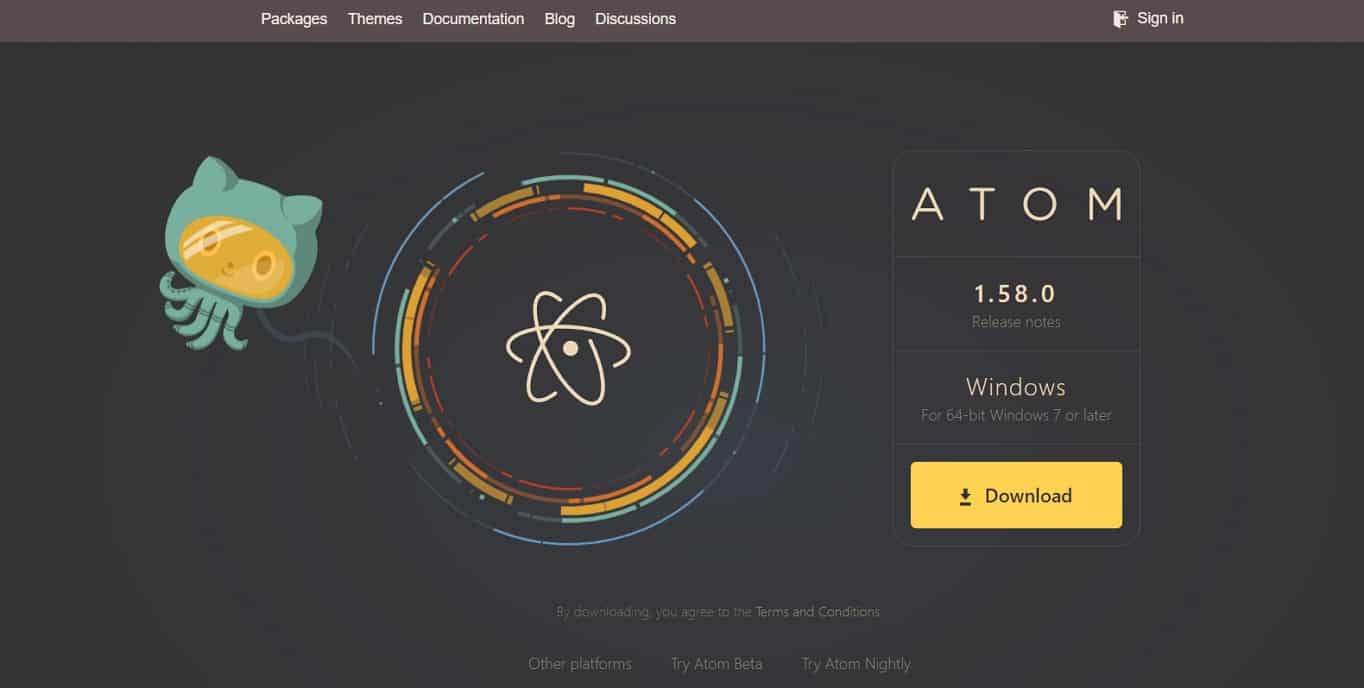
Task: Visit the Blog page
Action: click(x=560, y=19)
